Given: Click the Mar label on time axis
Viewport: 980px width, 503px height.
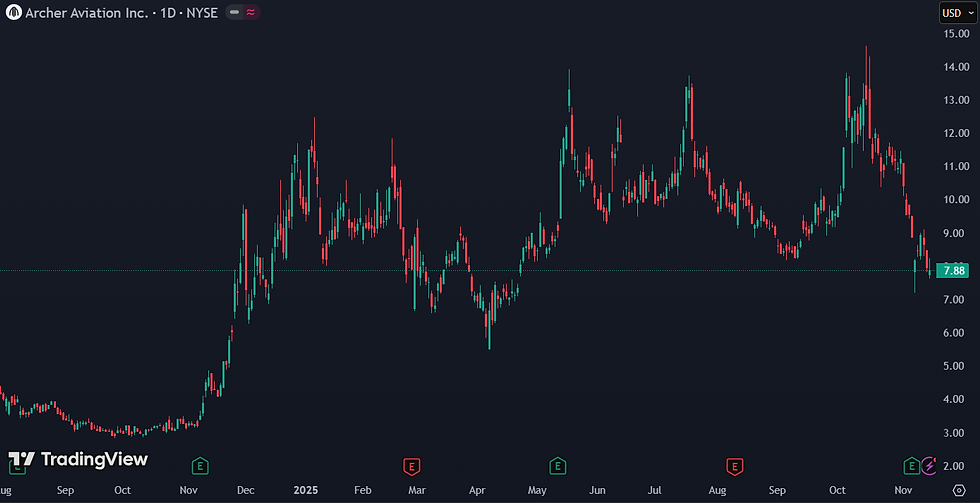Looking at the screenshot, I should [x=416, y=490].
